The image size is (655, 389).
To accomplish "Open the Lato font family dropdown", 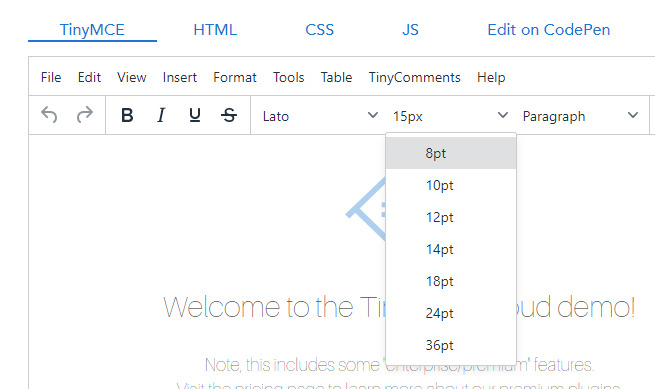I will tap(320, 116).
